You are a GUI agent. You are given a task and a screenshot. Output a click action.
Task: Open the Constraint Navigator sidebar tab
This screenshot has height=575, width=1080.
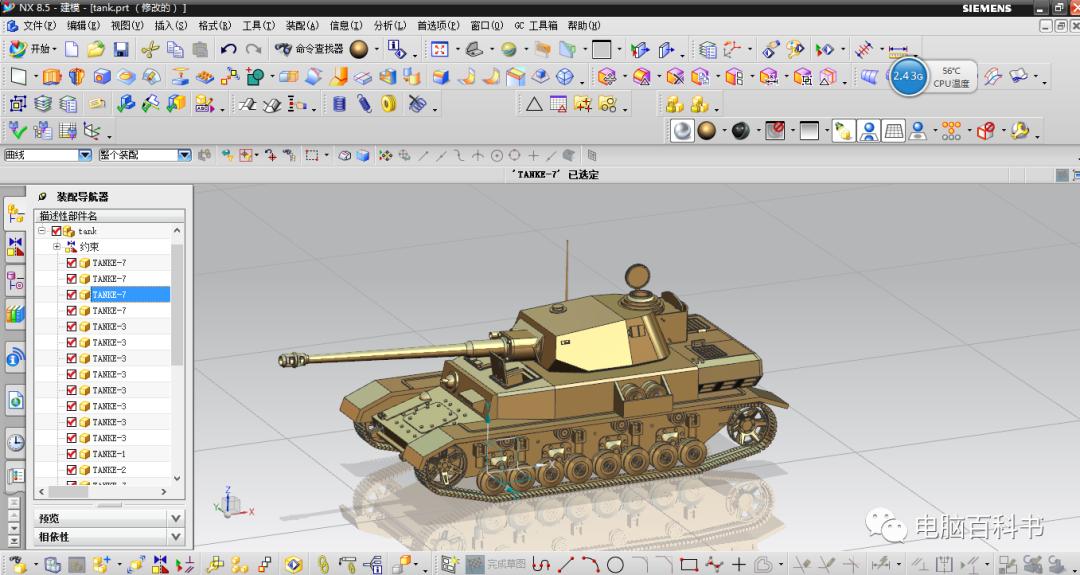point(15,246)
